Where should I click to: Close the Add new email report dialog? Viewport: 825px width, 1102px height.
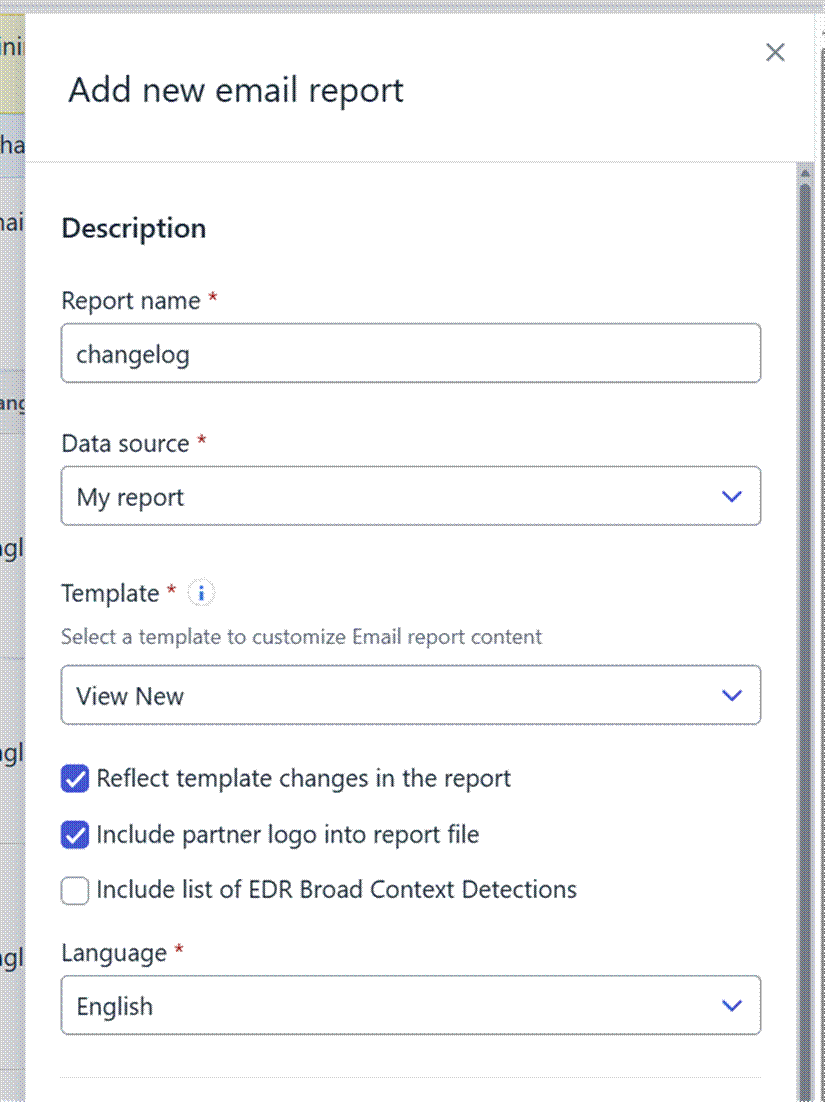pos(775,52)
